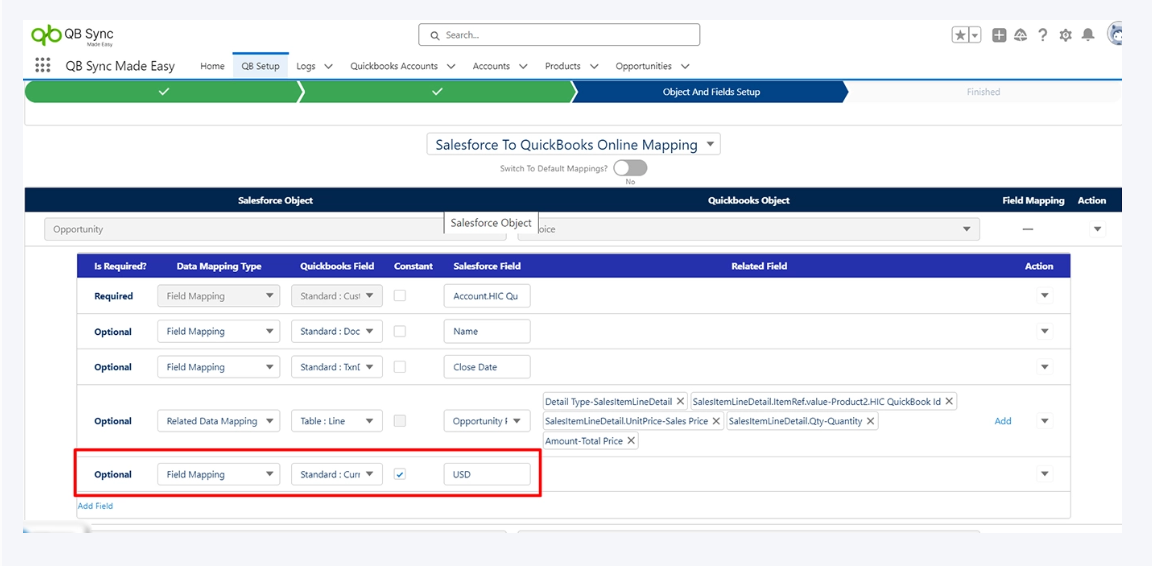Open Data Mapping Type in USD row

(218, 475)
